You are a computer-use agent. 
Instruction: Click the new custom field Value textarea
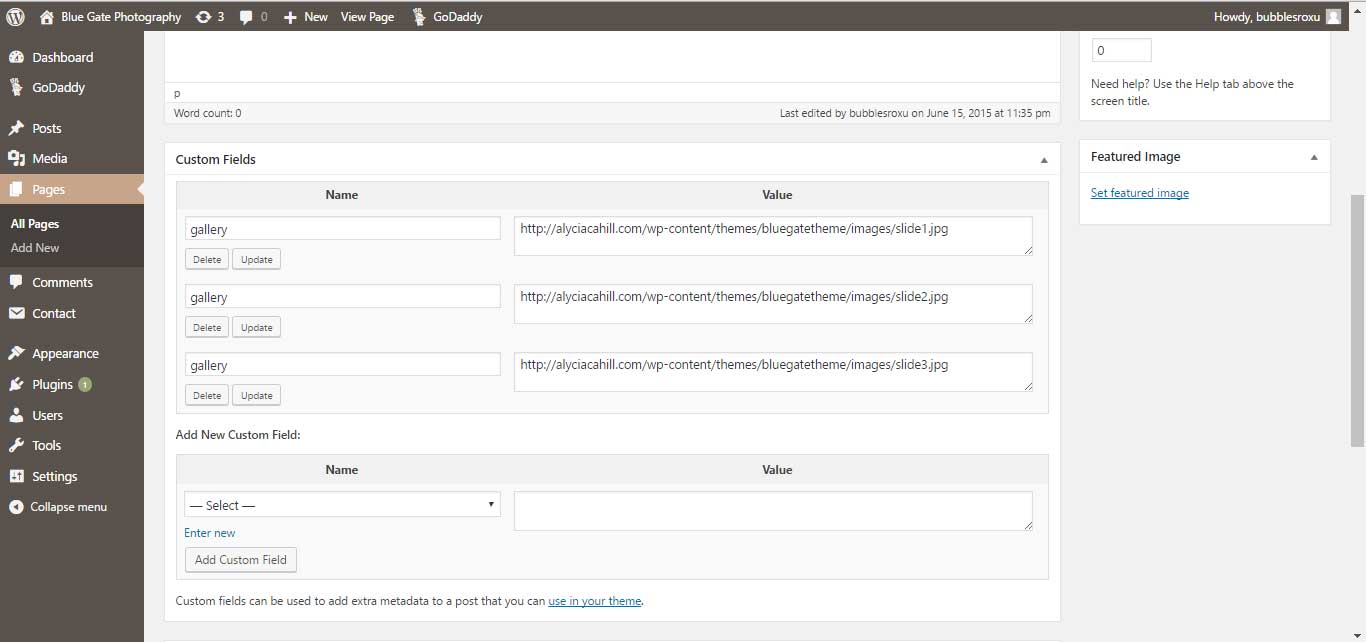(x=772, y=510)
